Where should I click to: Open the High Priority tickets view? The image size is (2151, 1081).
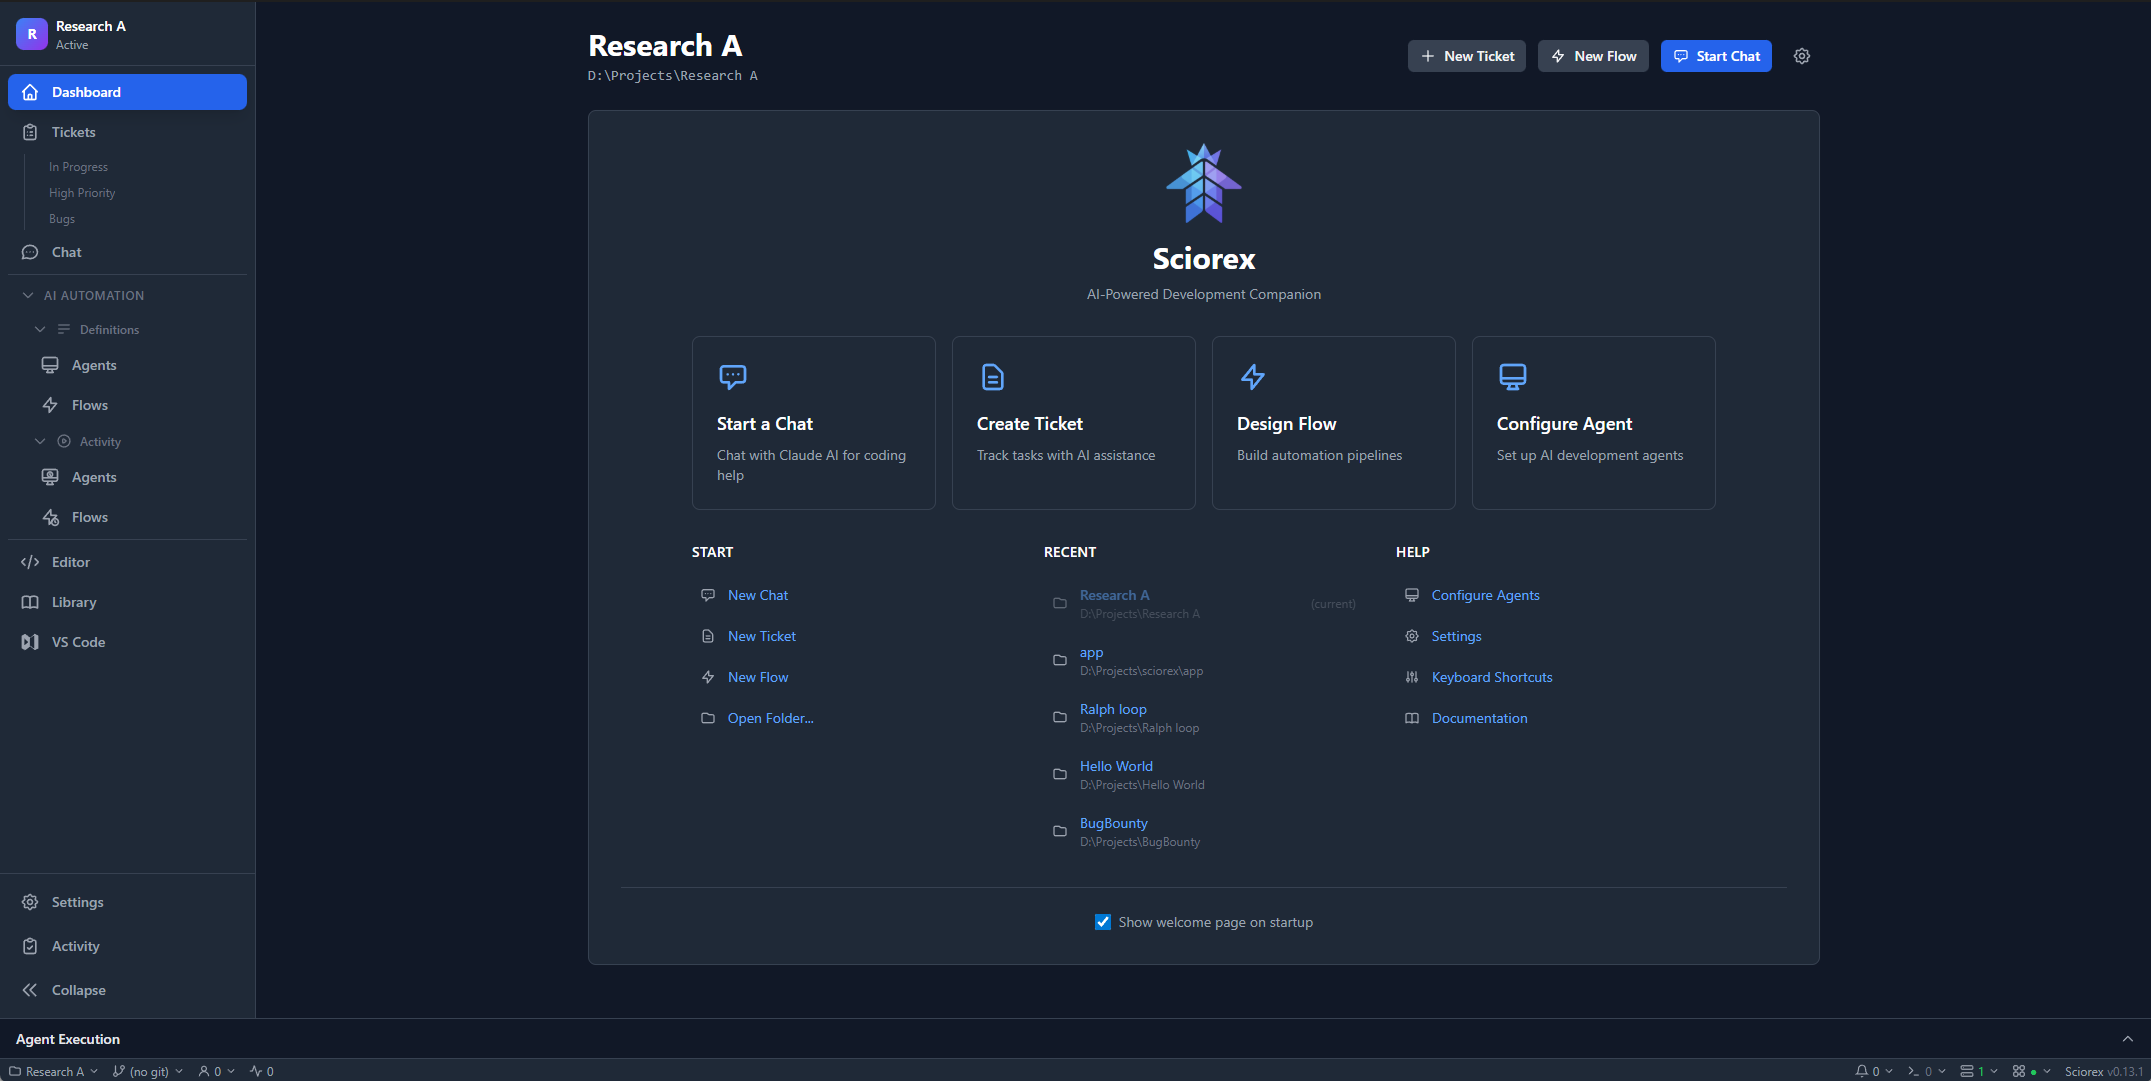(x=82, y=192)
